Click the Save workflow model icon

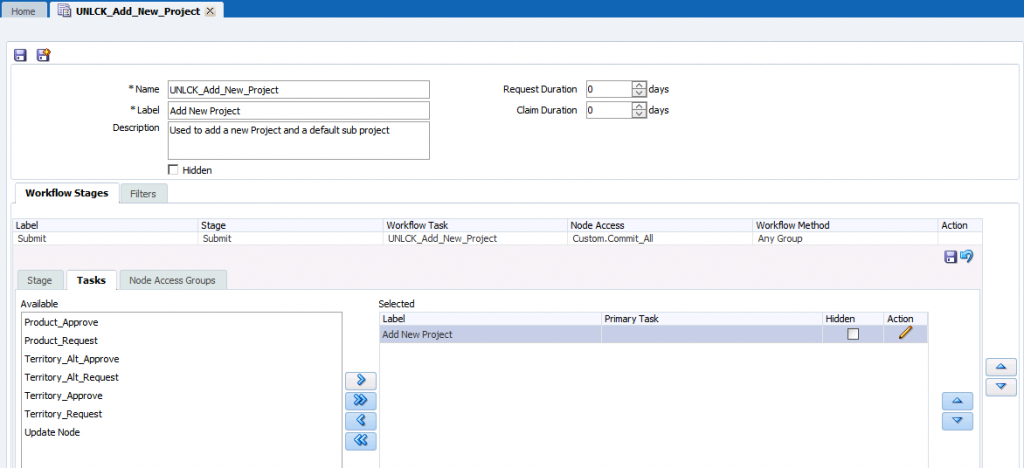pos(20,56)
